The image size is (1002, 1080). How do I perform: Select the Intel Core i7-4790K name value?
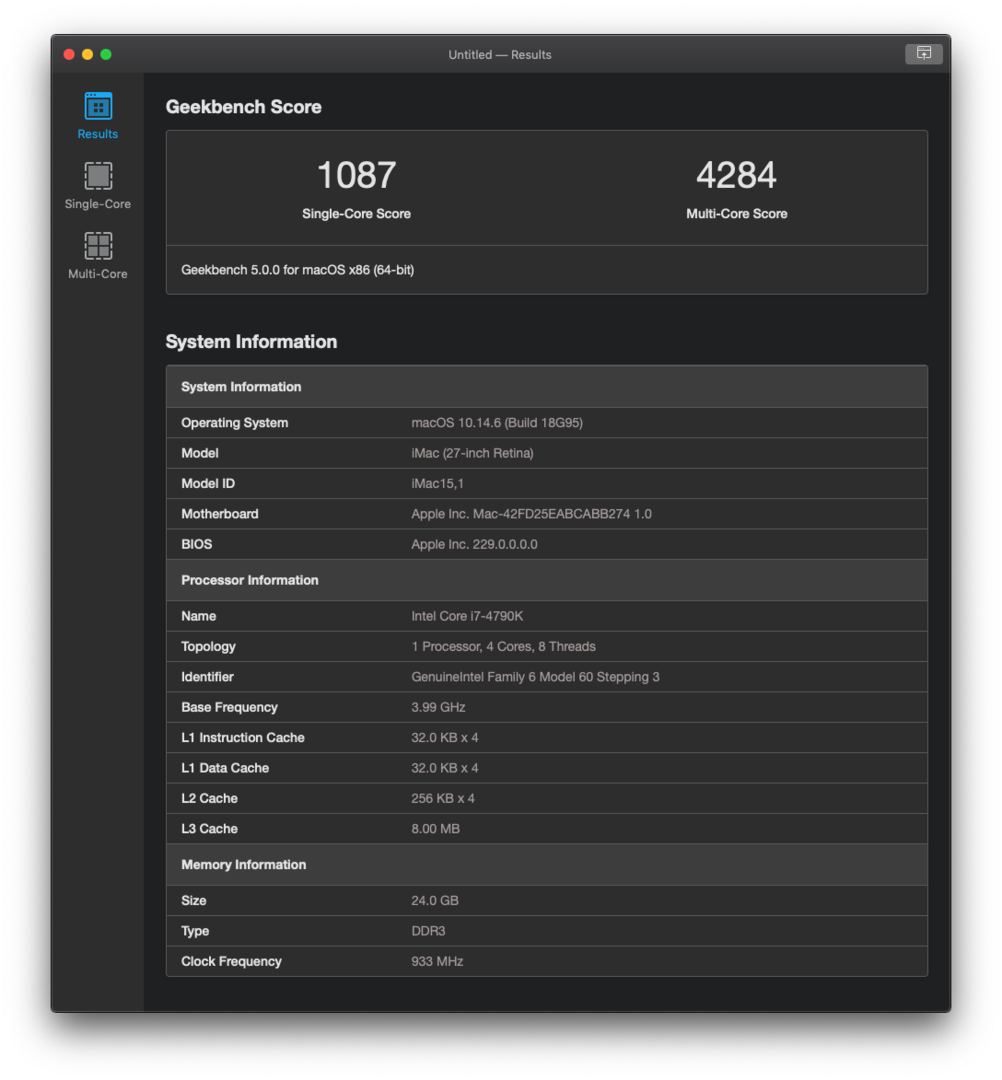(x=467, y=616)
